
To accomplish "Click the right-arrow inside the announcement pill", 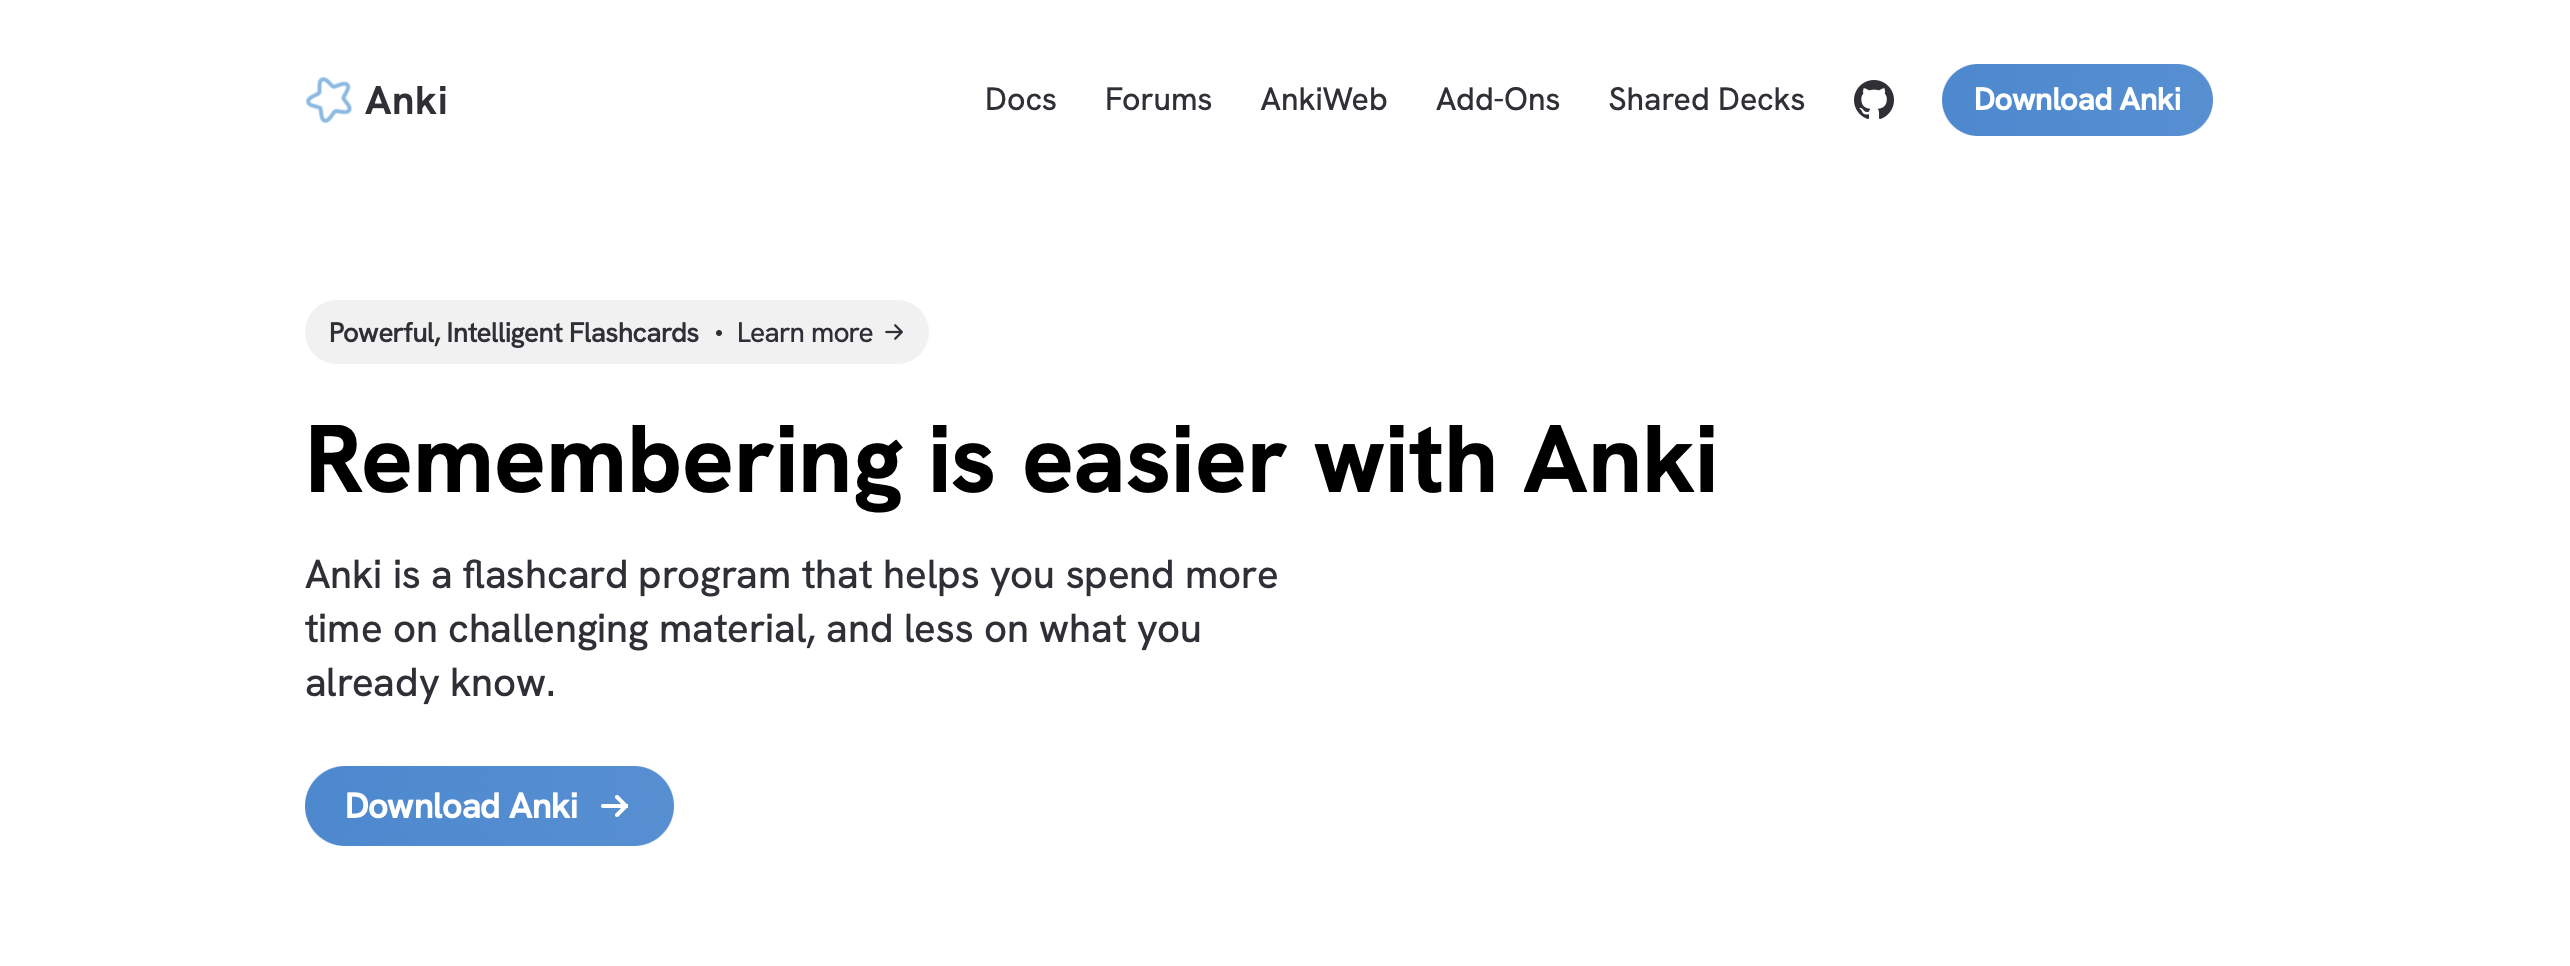I will coord(895,332).
